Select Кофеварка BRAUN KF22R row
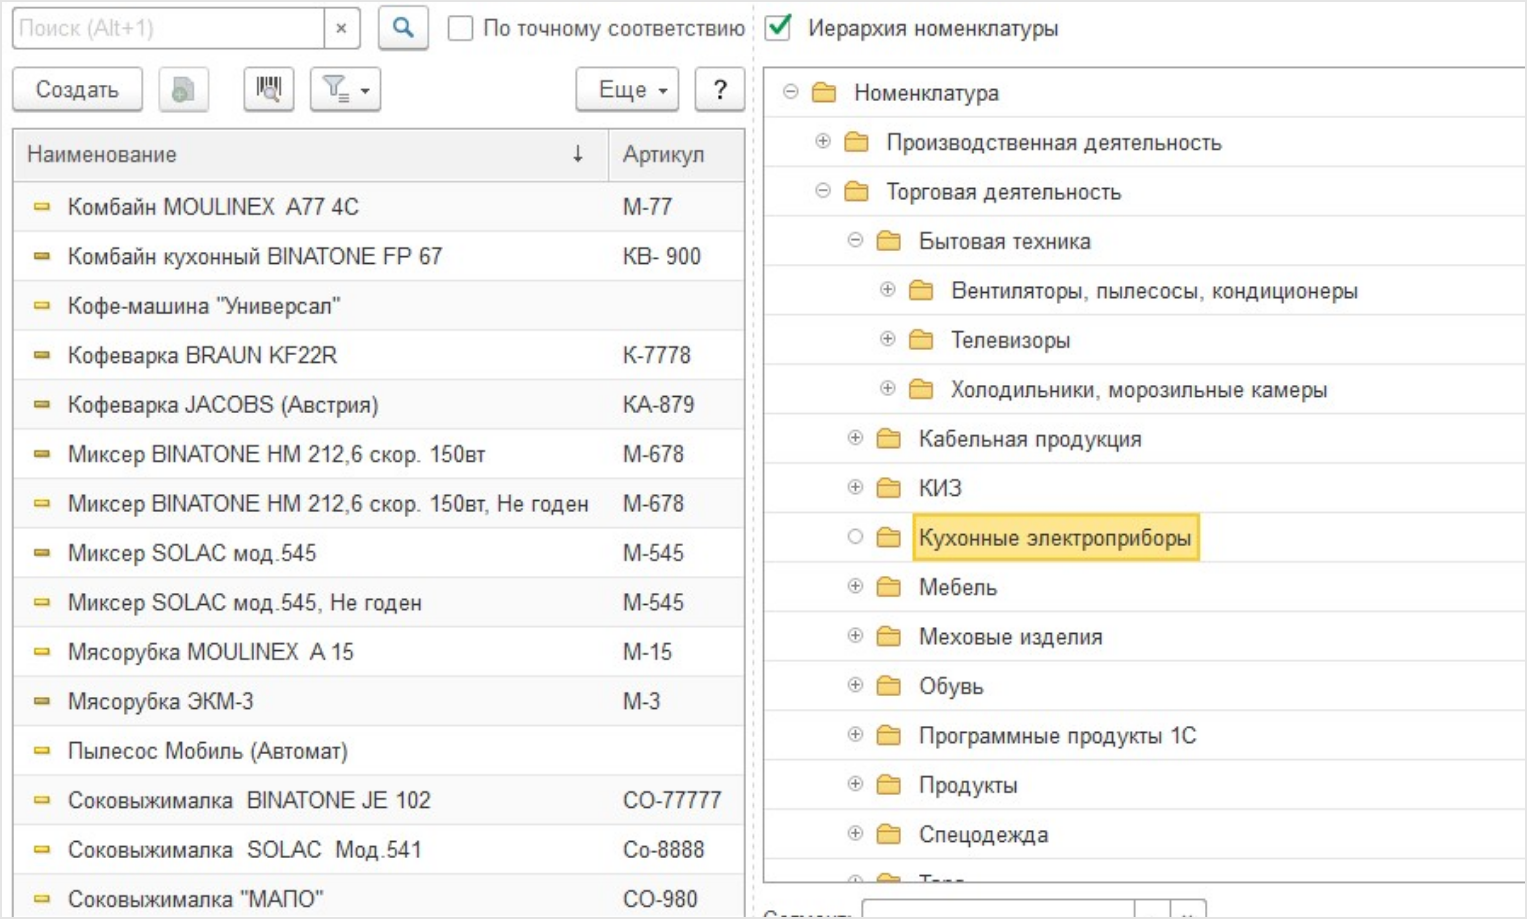This screenshot has width=1527, height=919. 202,355
